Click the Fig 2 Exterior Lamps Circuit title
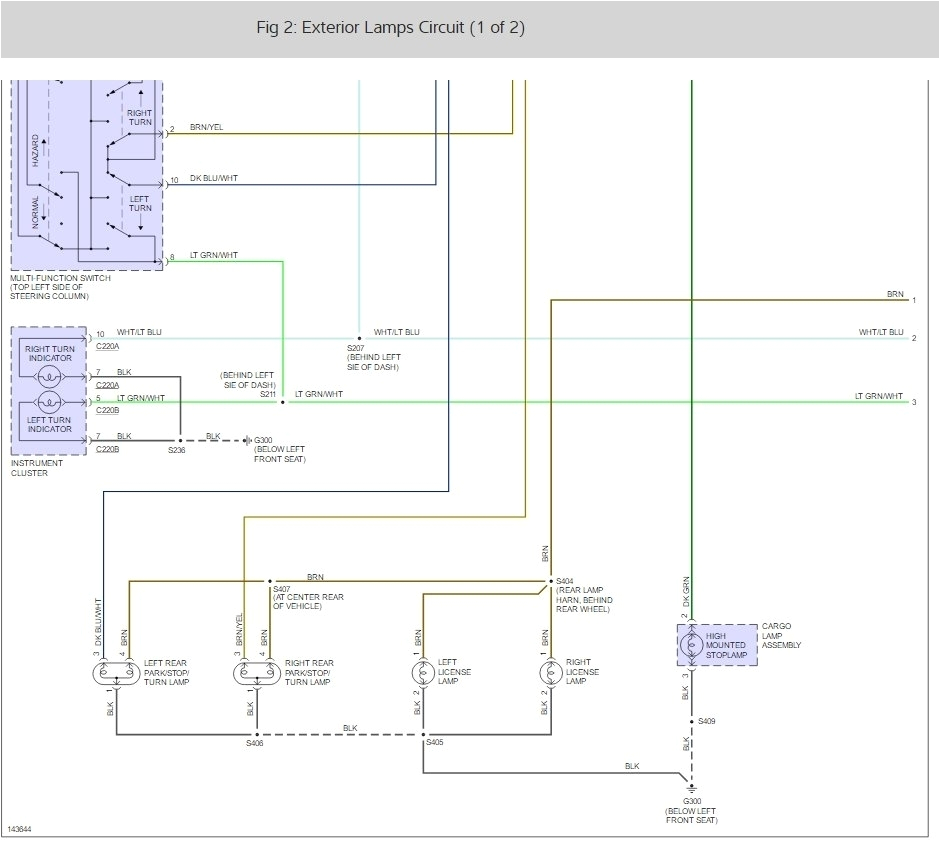 (x=392, y=28)
